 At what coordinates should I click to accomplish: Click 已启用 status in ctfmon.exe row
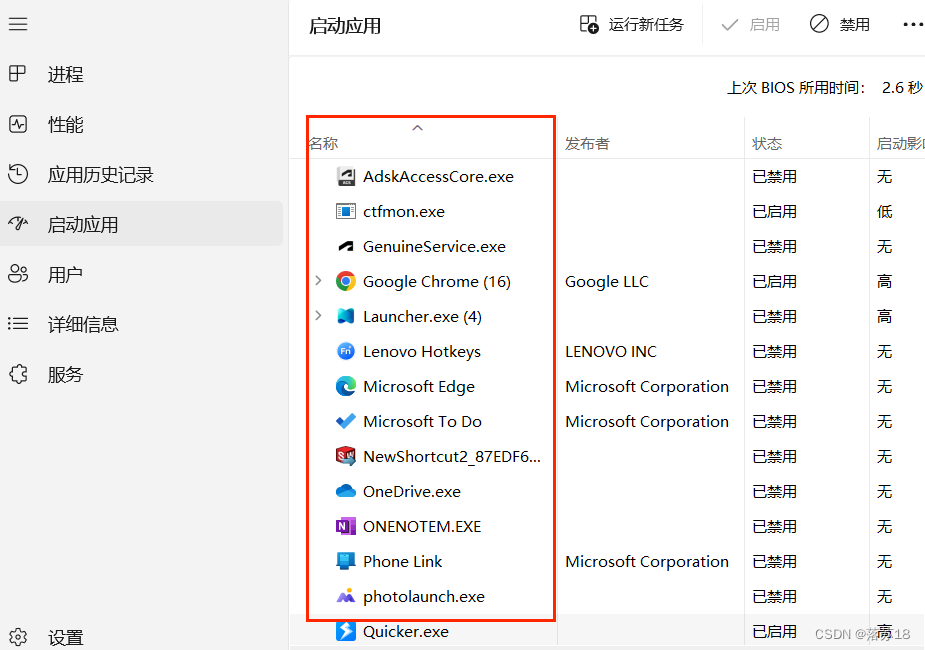tap(775, 211)
